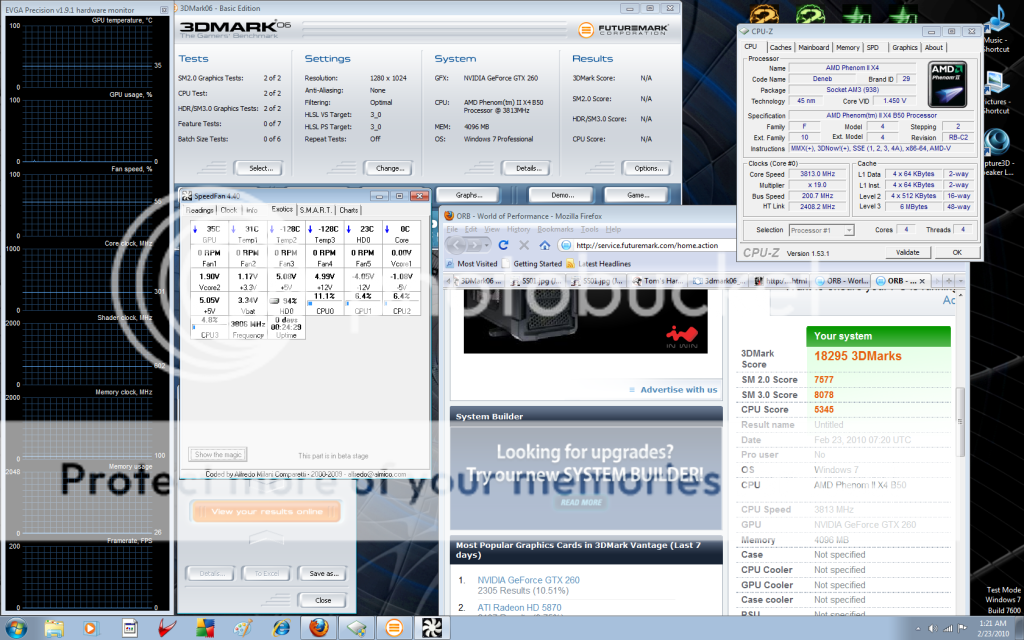Open the Firefox Bookmarks menu
This screenshot has height=640, width=1024.
tap(555, 229)
